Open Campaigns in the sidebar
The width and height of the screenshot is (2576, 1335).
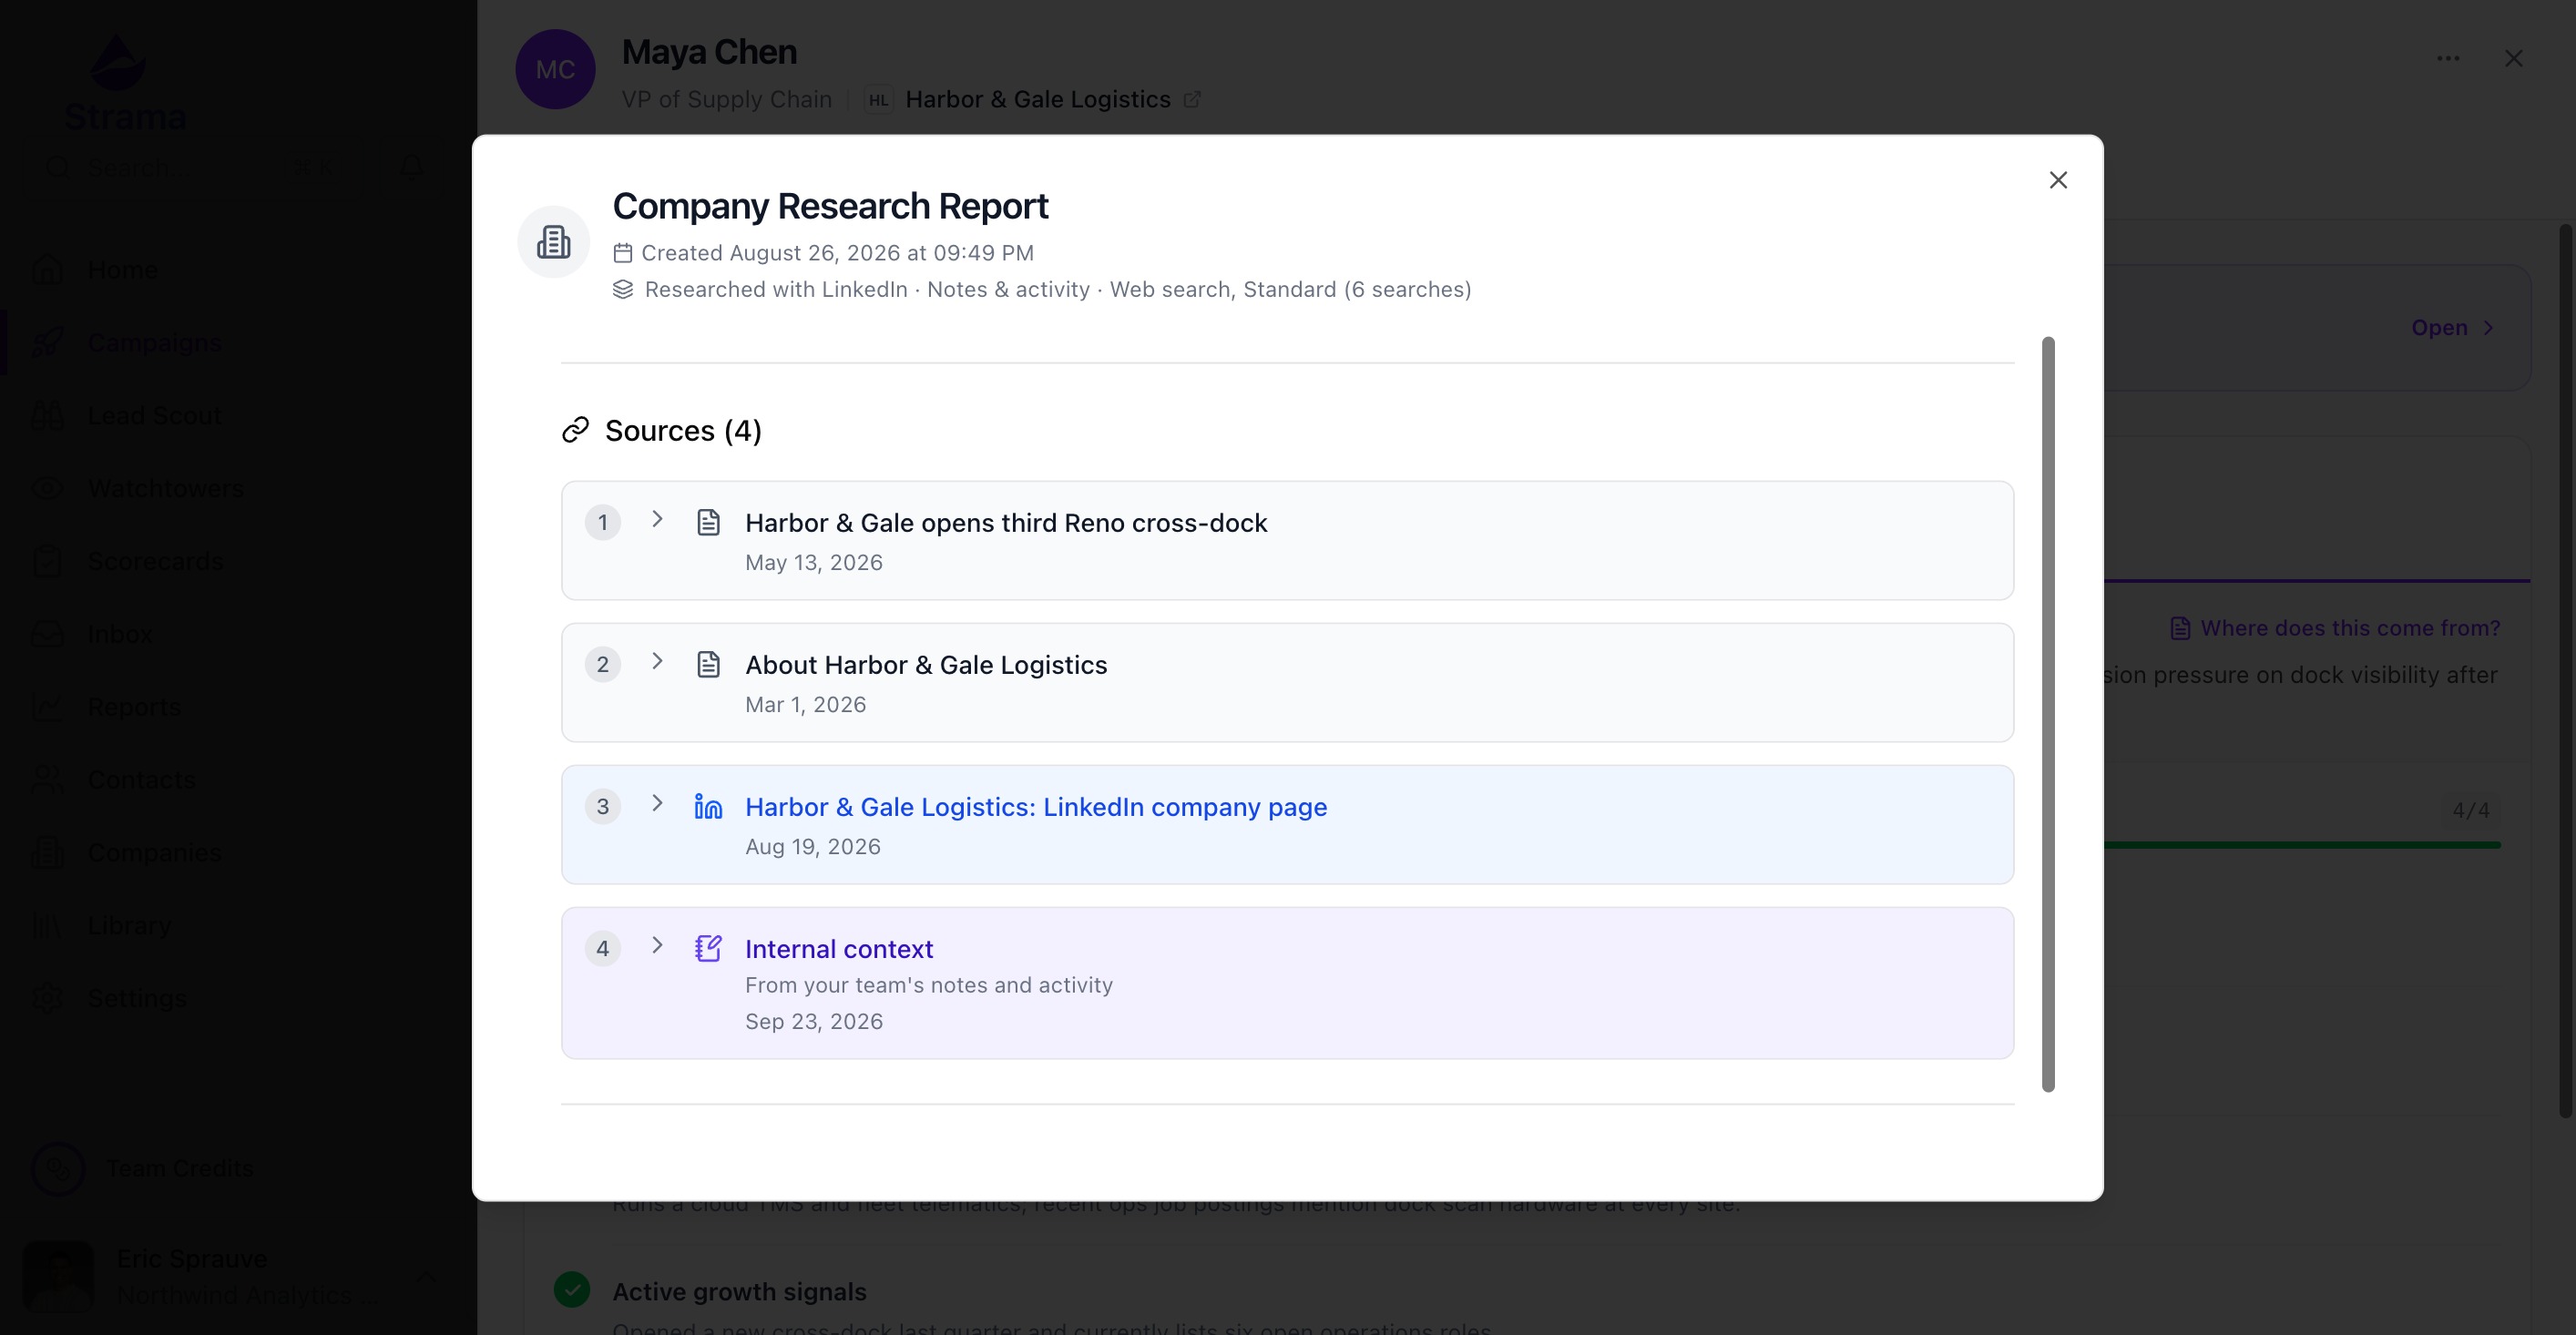154,342
